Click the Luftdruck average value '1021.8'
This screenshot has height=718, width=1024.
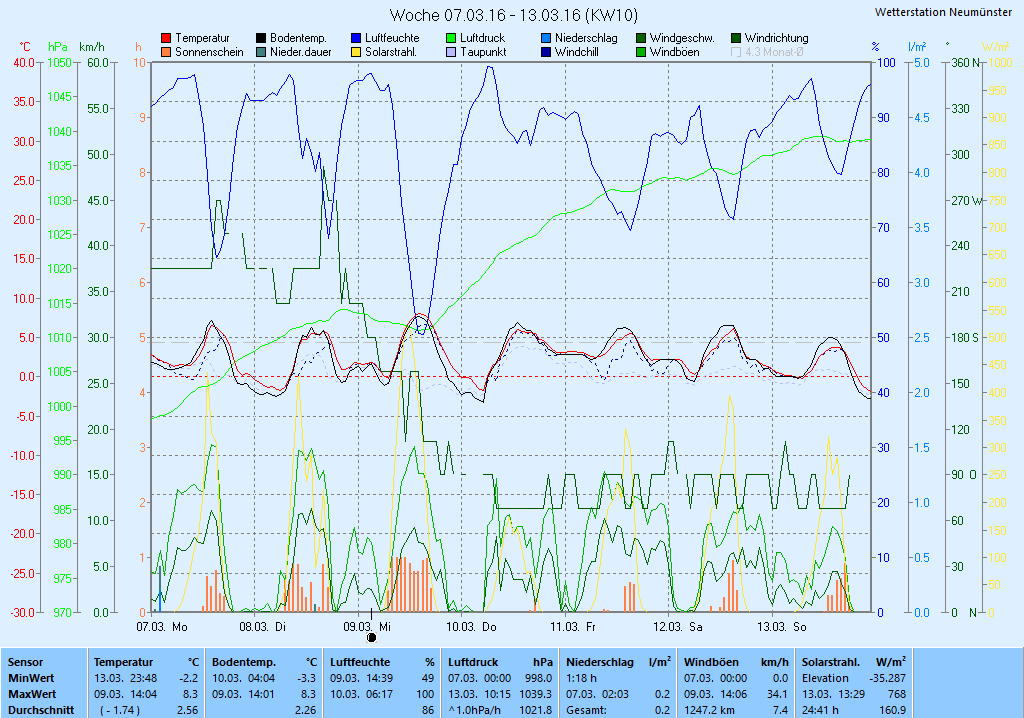pos(536,710)
